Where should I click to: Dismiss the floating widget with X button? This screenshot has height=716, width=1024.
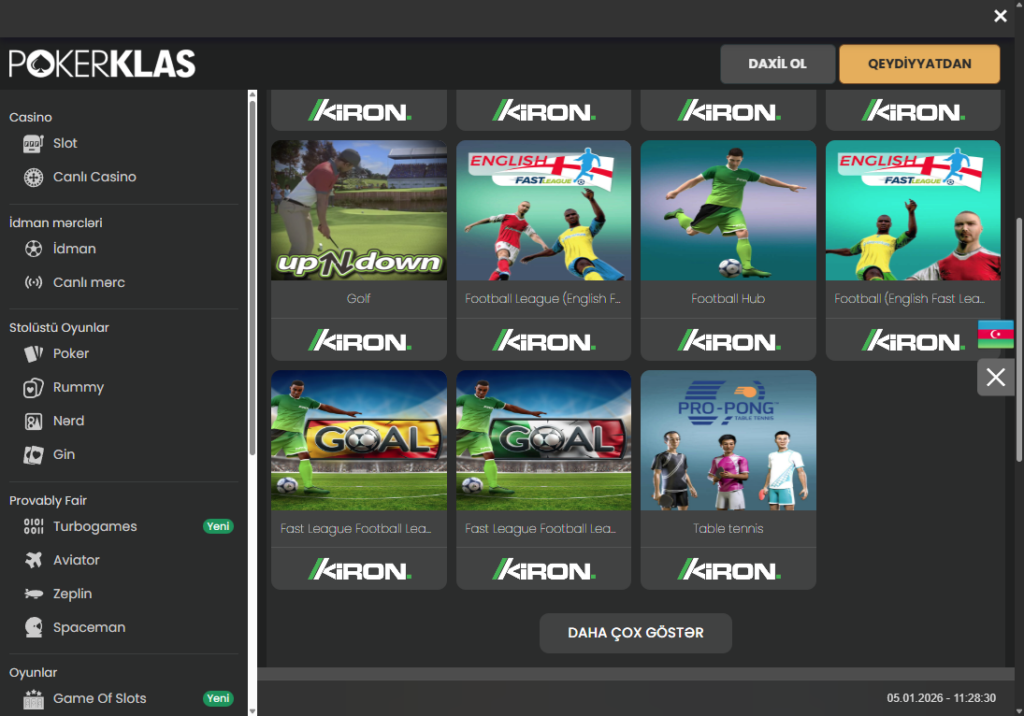coord(995,377)
